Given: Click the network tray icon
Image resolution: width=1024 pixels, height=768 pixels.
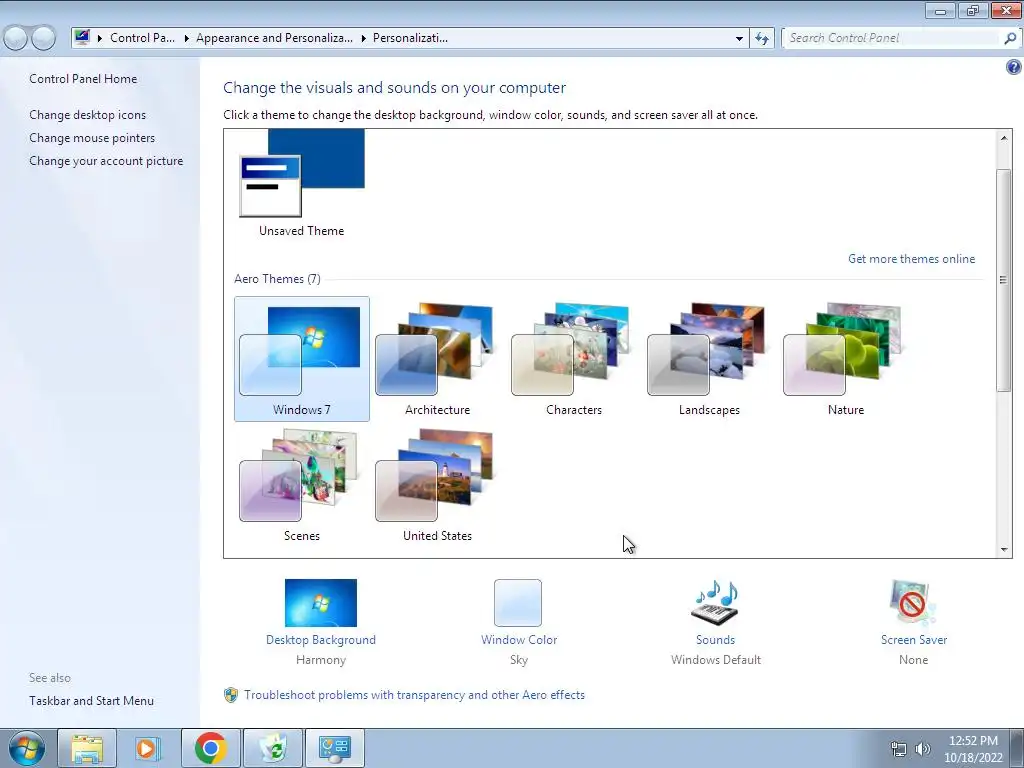Looking at the screenshot, I should [899, 749].
